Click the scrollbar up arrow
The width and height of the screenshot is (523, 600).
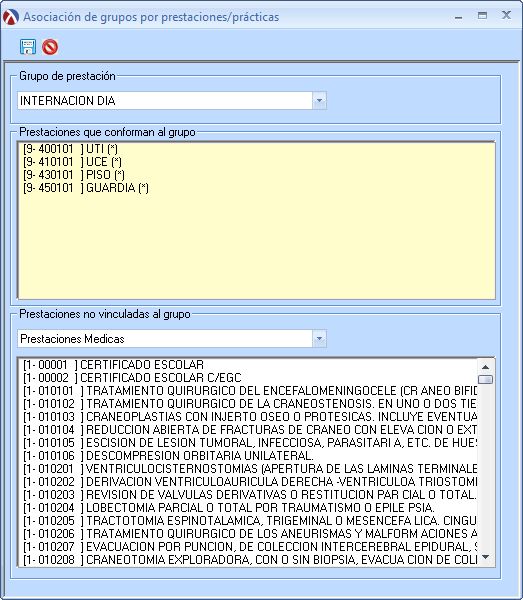tap(486, 367)
